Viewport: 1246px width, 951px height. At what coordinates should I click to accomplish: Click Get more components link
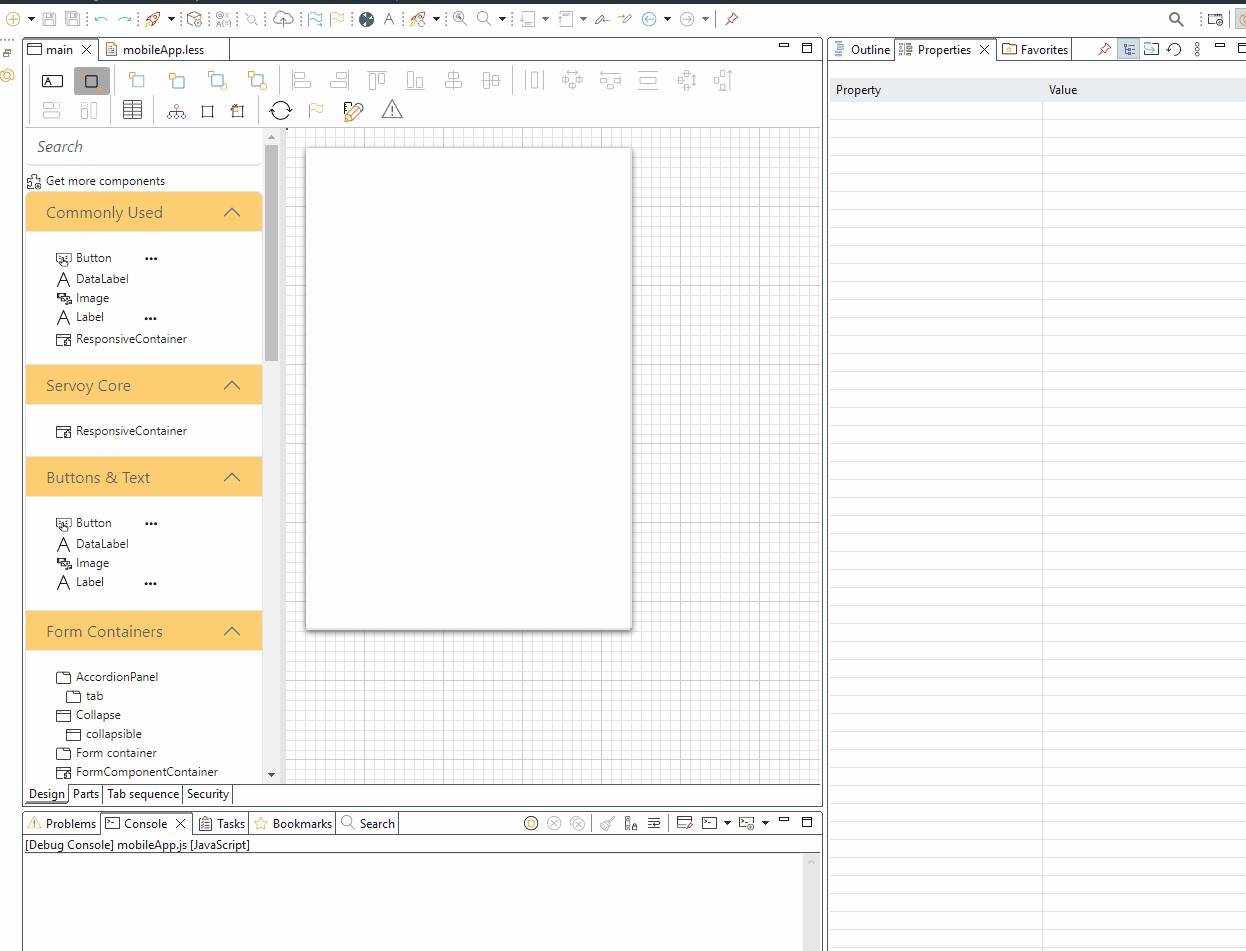click(105, 181)
